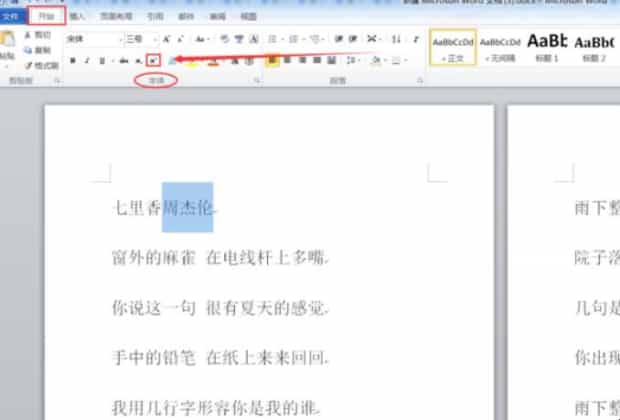This screenshot has height=420, width=620.
Task: Apply the text highlight color
Action: pyautogui.click(x=191, y=61)
